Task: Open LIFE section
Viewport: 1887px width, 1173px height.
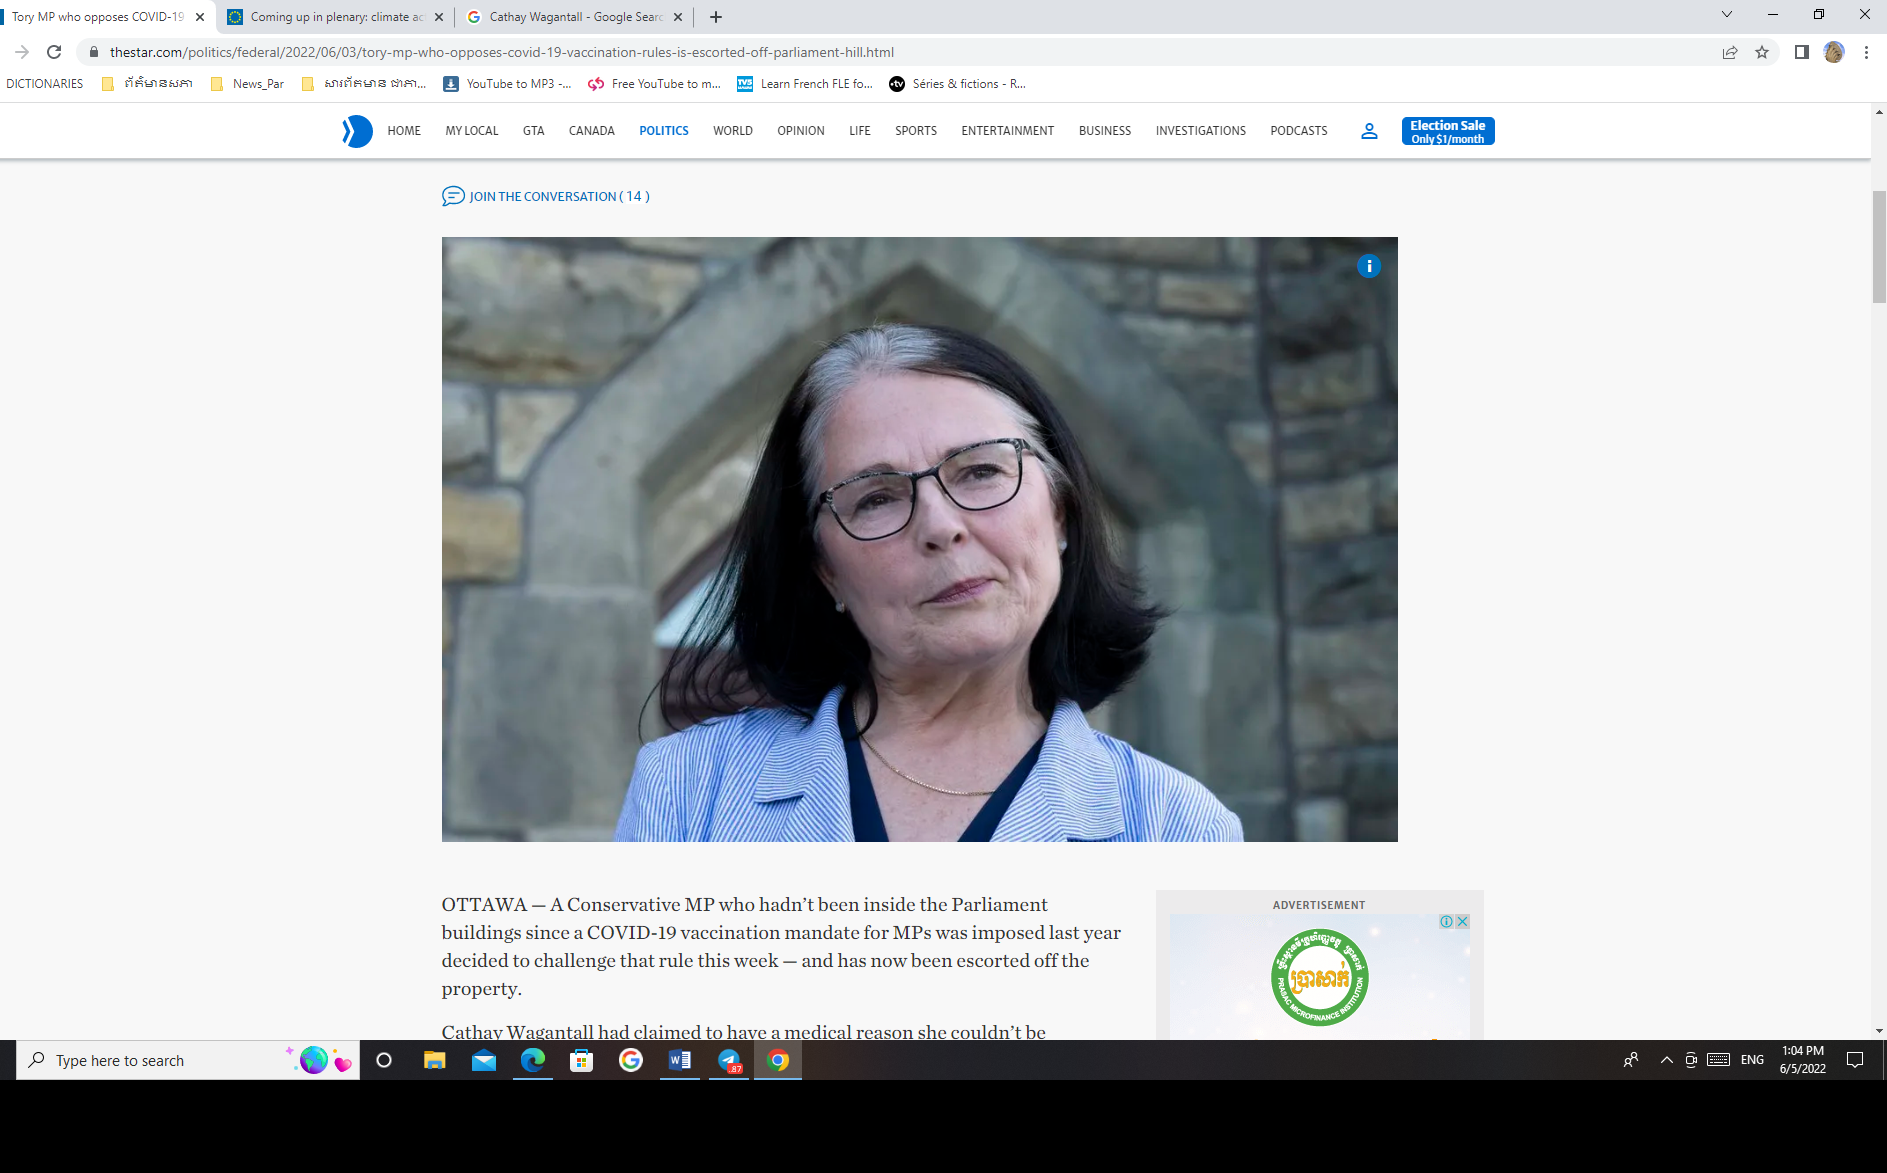Action: (x=860, y=131)
